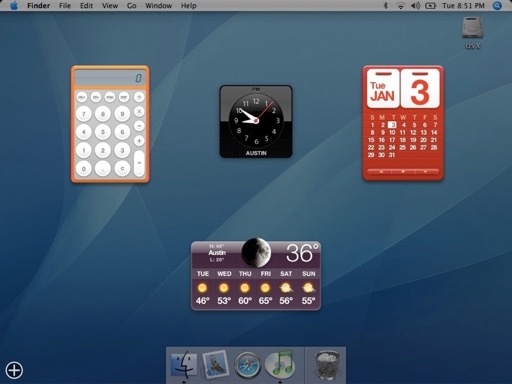This screenshot has width=512, height=384.
Task: Click the moon icon on weather widget
Action: pyautogui.click(x=256, y=252)
